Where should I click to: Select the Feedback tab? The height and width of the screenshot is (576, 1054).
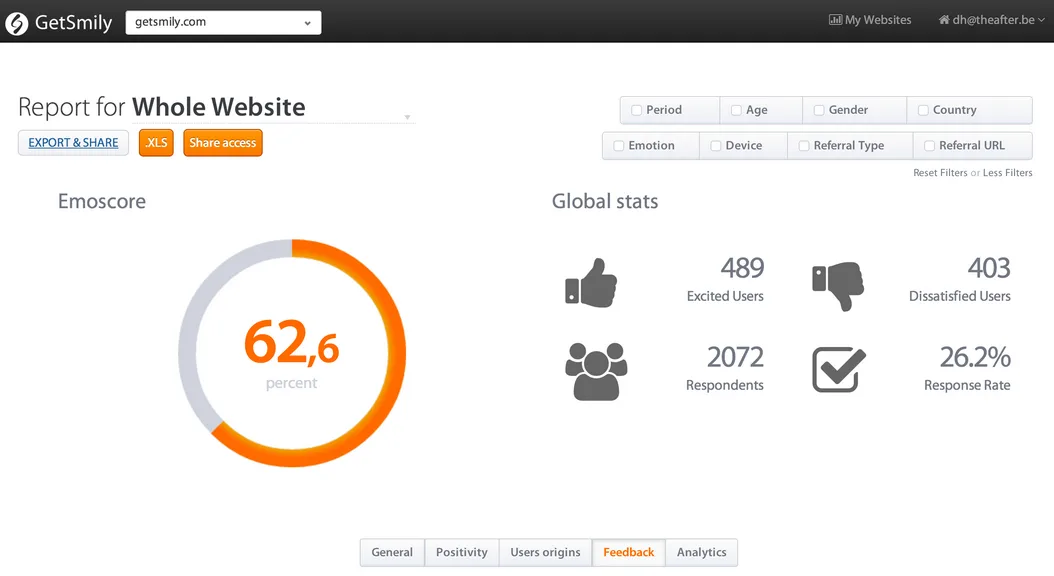click(629, 552)
